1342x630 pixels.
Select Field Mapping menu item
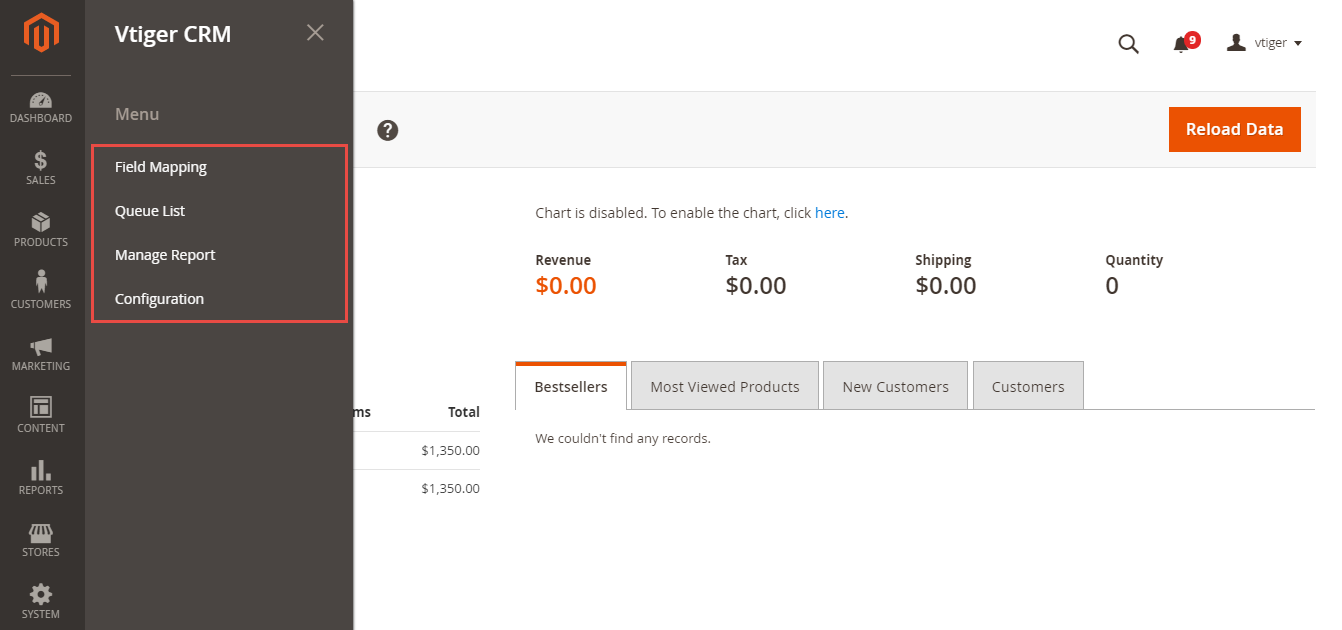coord(161,167)
